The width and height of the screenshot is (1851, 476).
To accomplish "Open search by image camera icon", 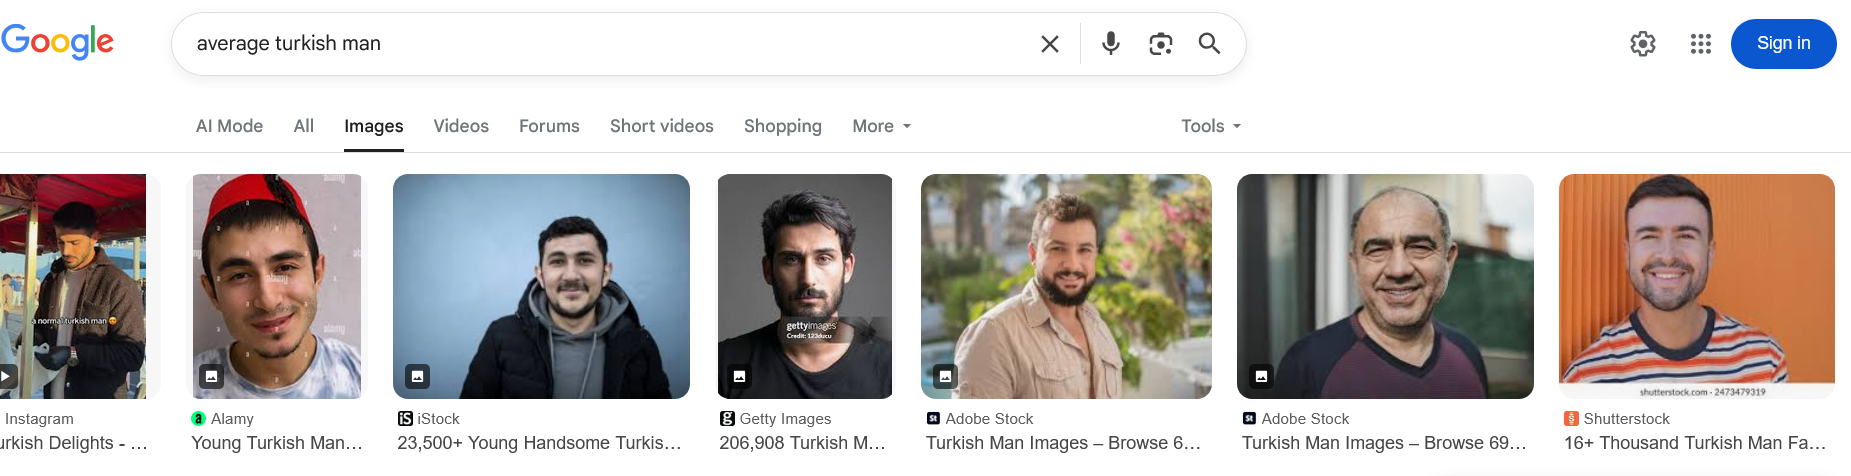I will click(1160, 44).
